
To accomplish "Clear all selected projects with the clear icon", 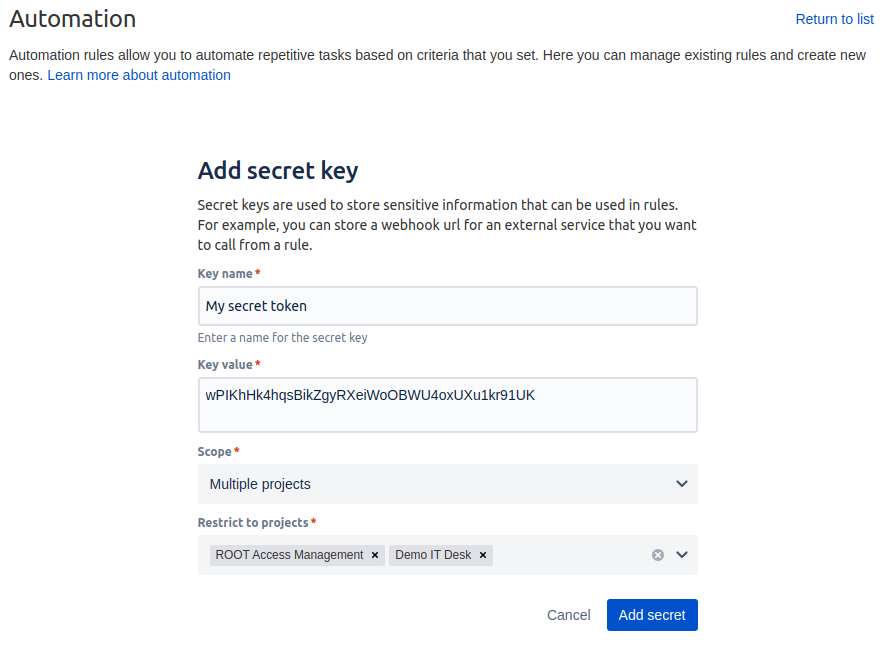I will [657, 554].
